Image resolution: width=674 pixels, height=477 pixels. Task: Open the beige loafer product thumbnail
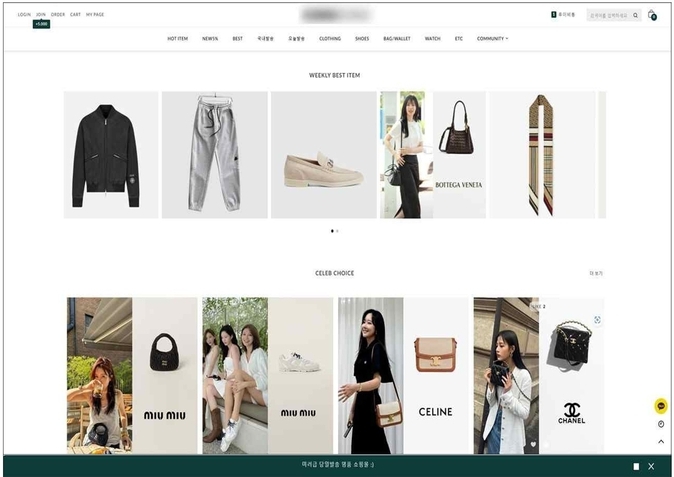[x=323, y=155]
